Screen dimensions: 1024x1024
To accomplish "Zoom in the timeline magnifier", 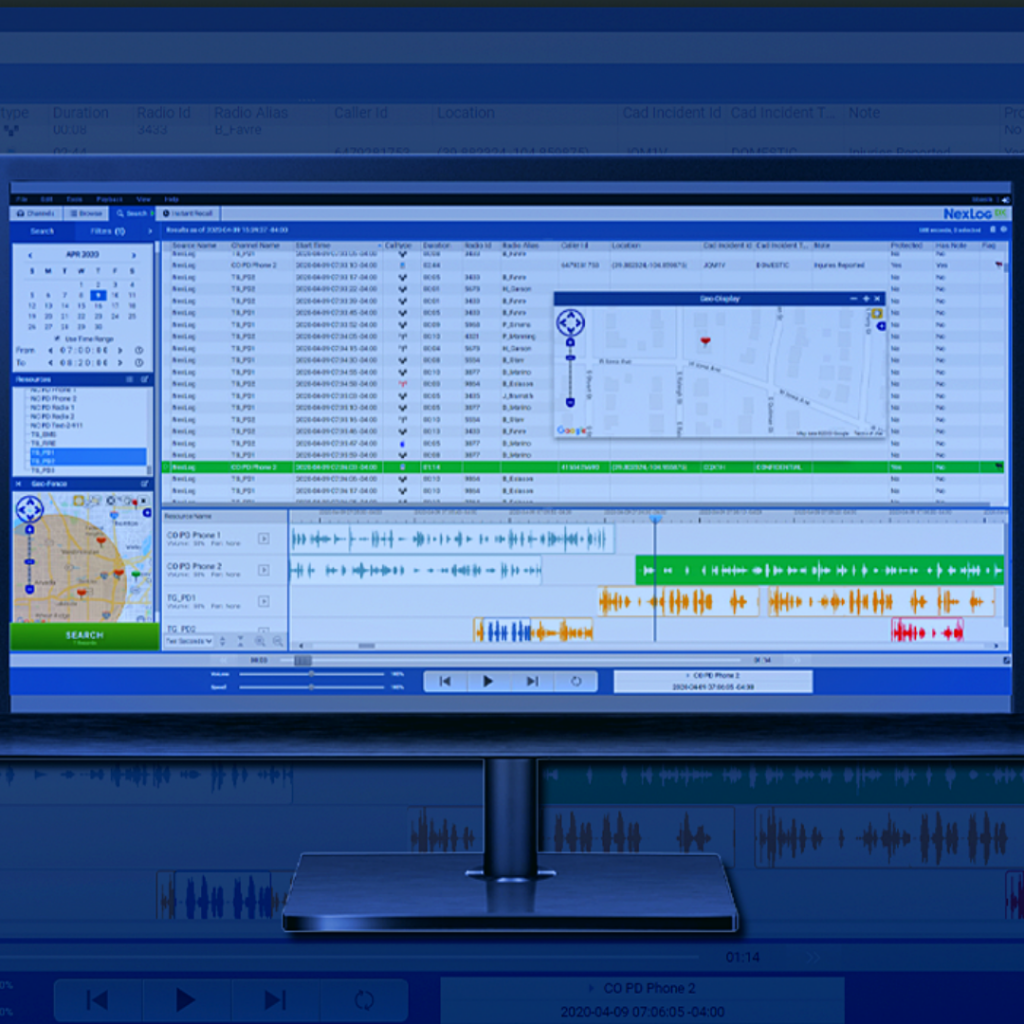I will pyautogui.click(x=260, y=642).
